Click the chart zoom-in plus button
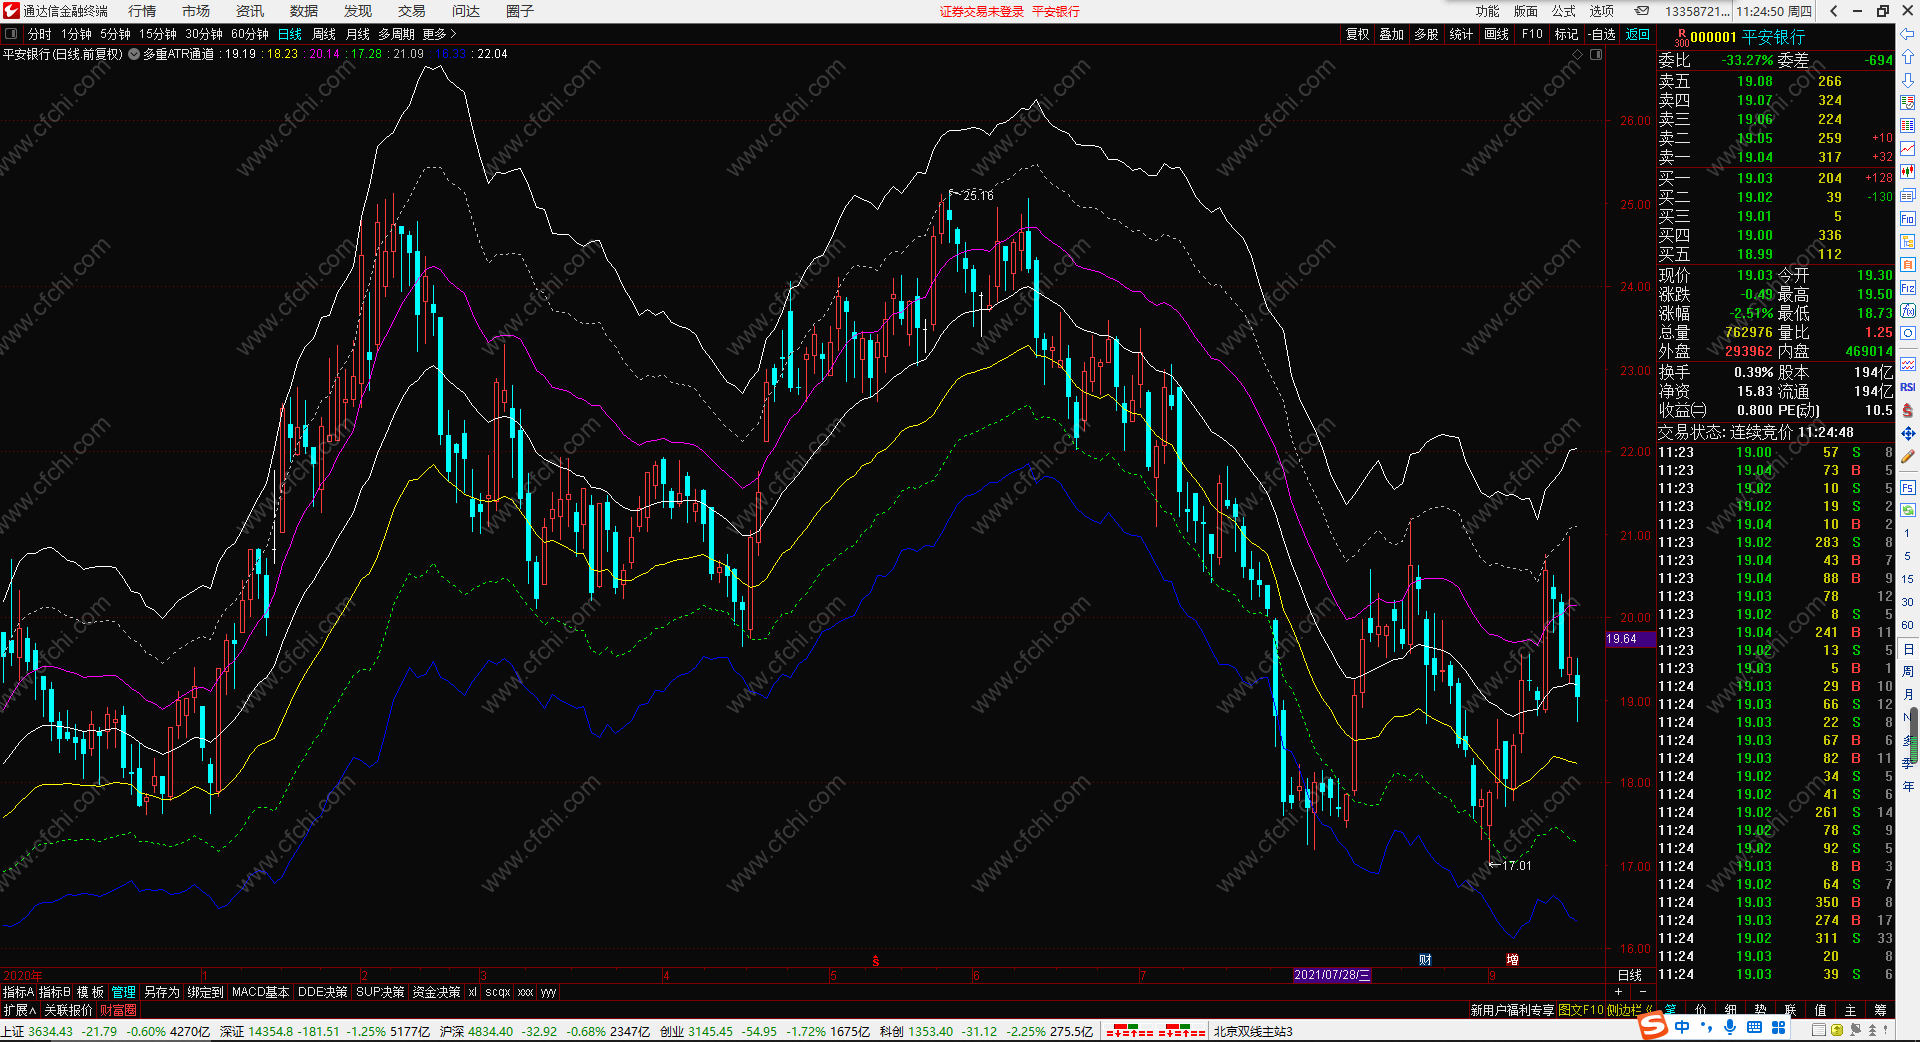This screenshot has width=1920, height=1042. click(1619, 992)
